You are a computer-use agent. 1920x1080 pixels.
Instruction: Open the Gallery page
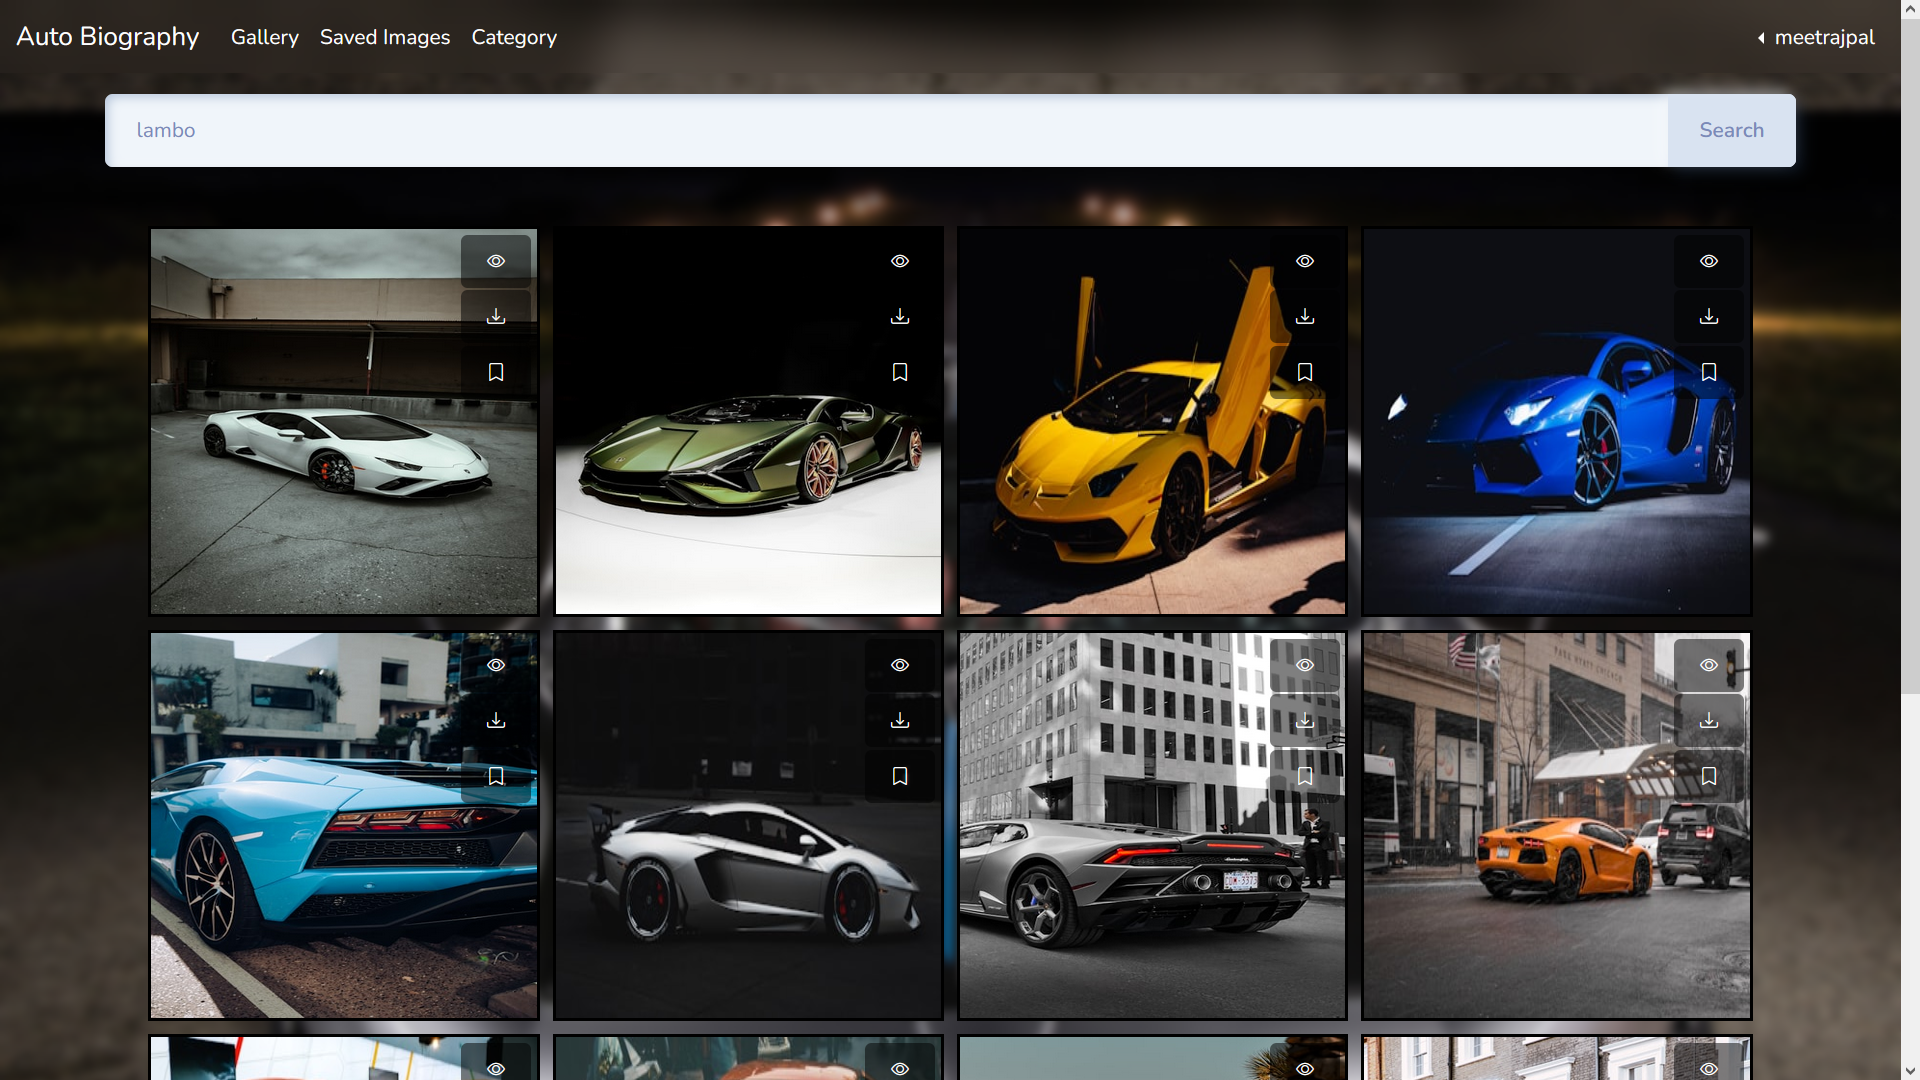coord(265,37)
